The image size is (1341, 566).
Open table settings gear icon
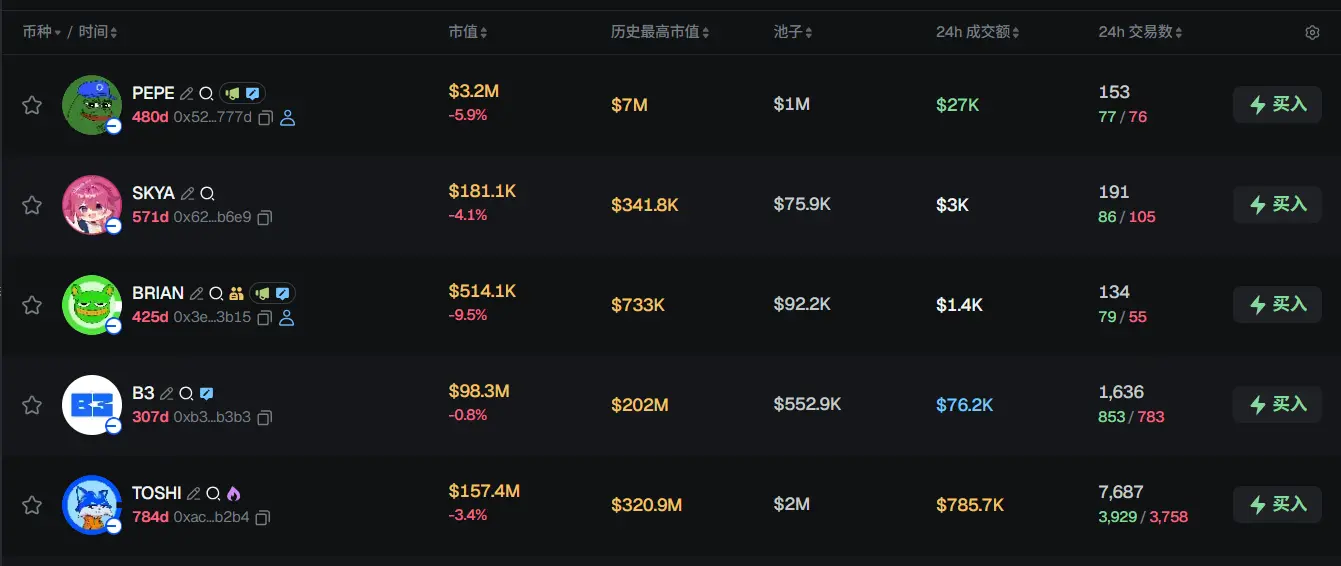coord(1312,33)
